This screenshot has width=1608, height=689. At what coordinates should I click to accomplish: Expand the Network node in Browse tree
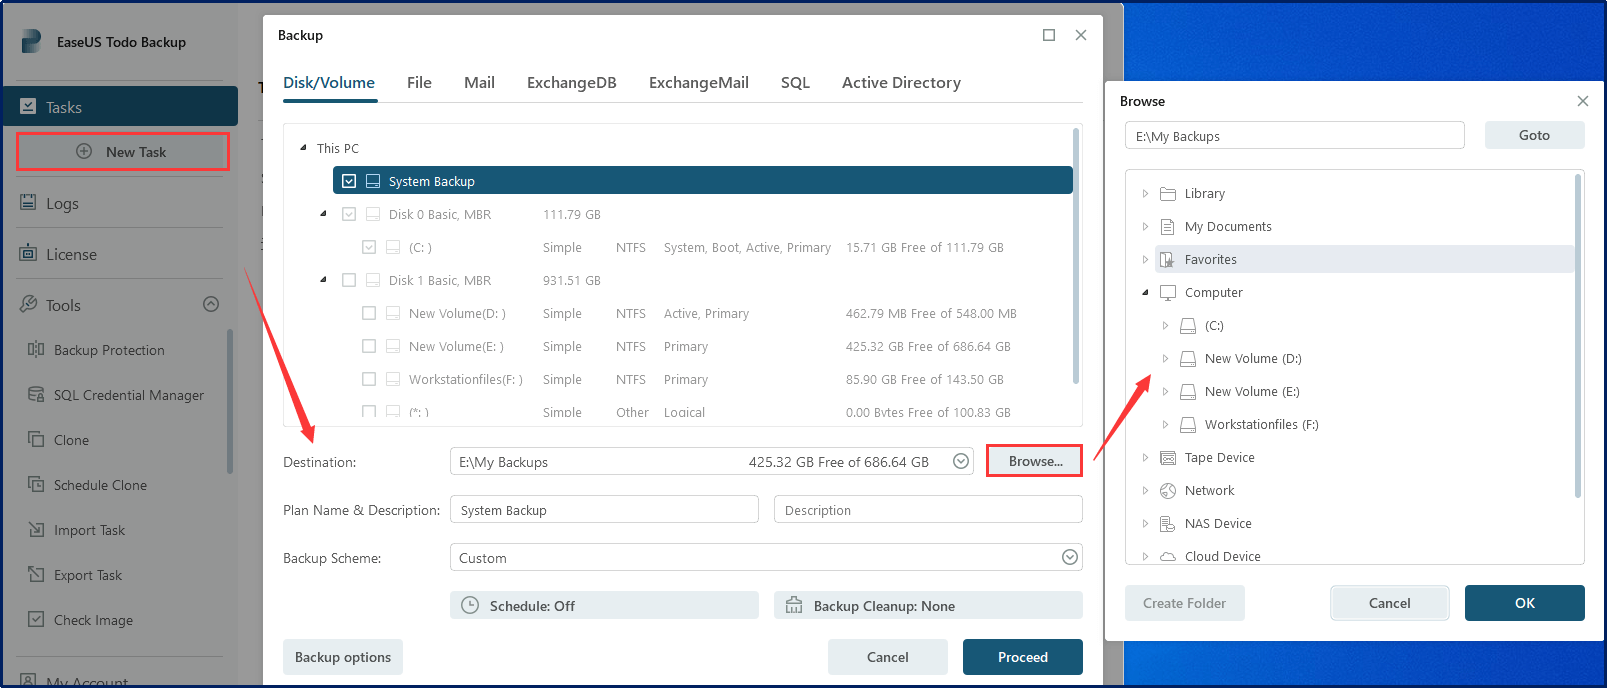[x=1145, y=491]
